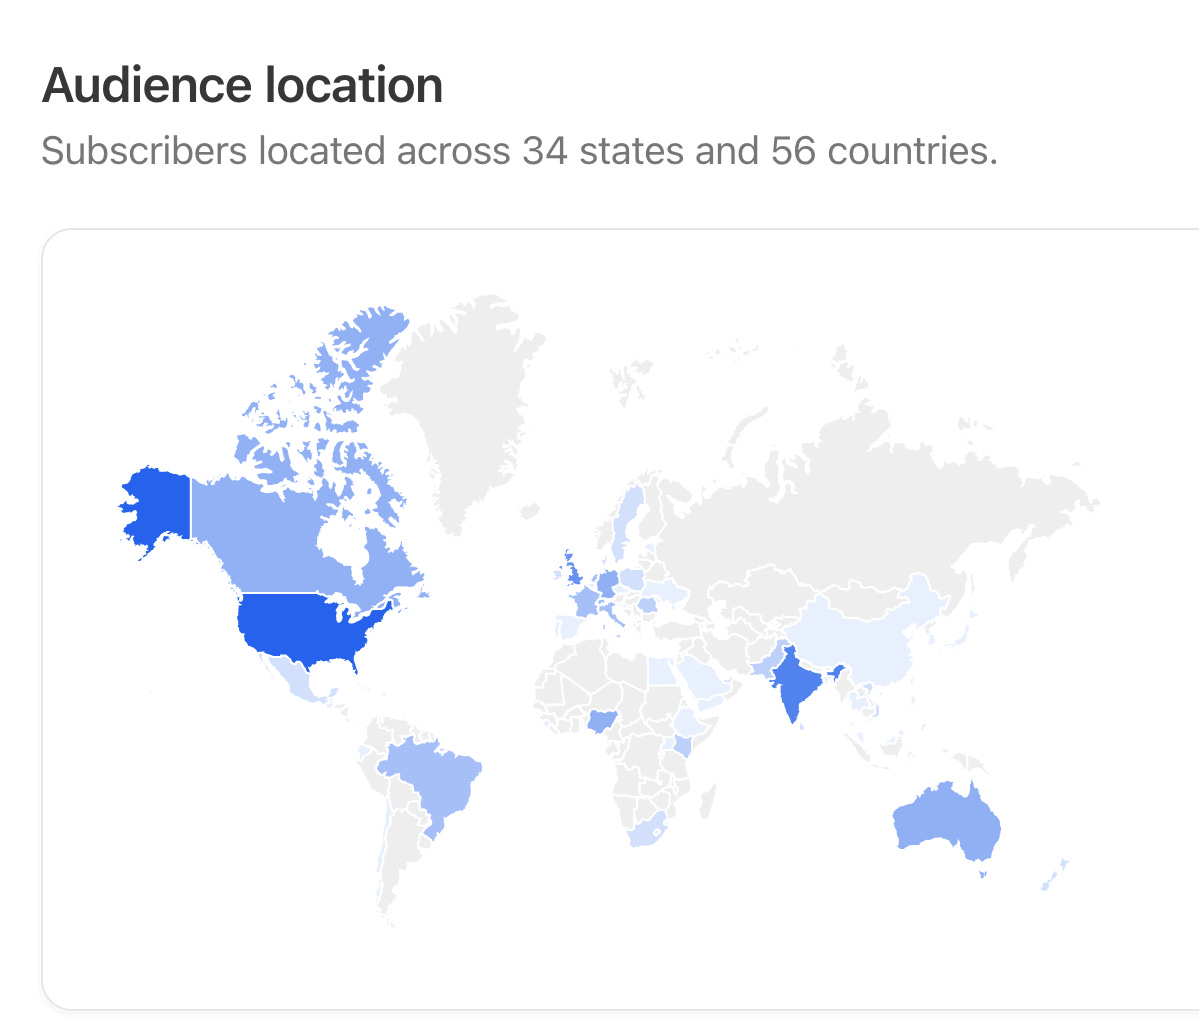
Task: Click the Audience location heading
Action: [242, 85]
